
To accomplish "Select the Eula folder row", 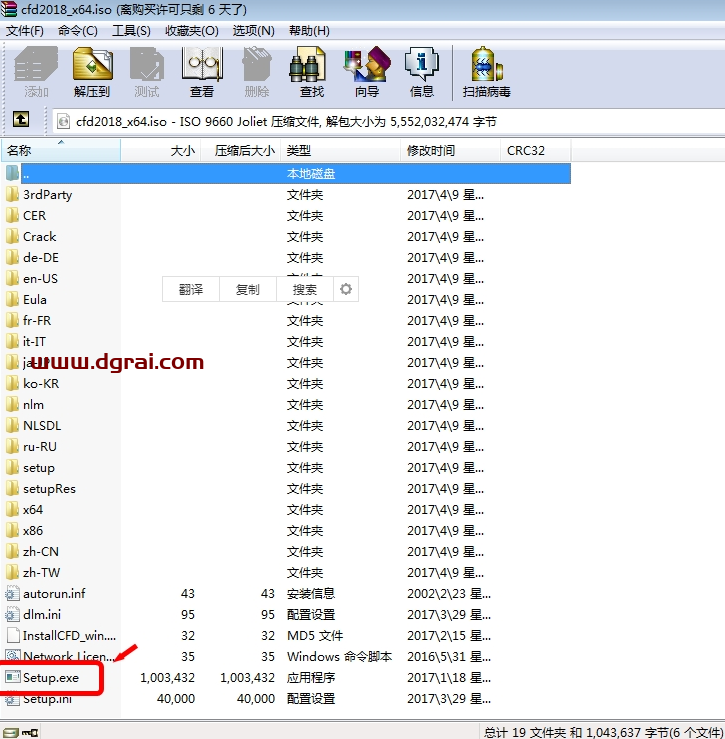I will point(286,299).
